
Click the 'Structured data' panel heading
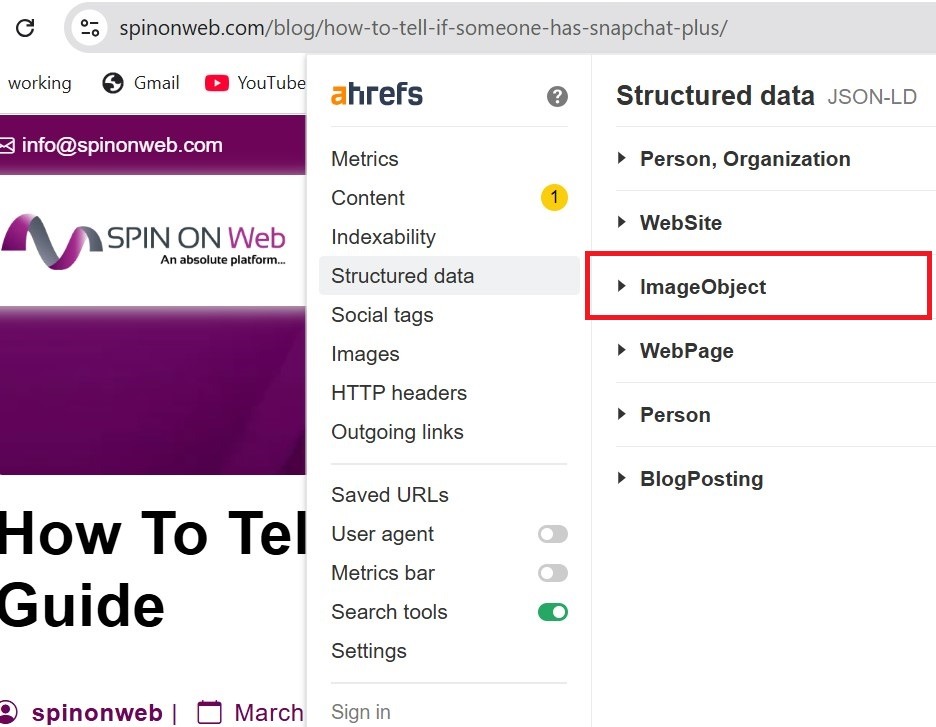point(715,96)
